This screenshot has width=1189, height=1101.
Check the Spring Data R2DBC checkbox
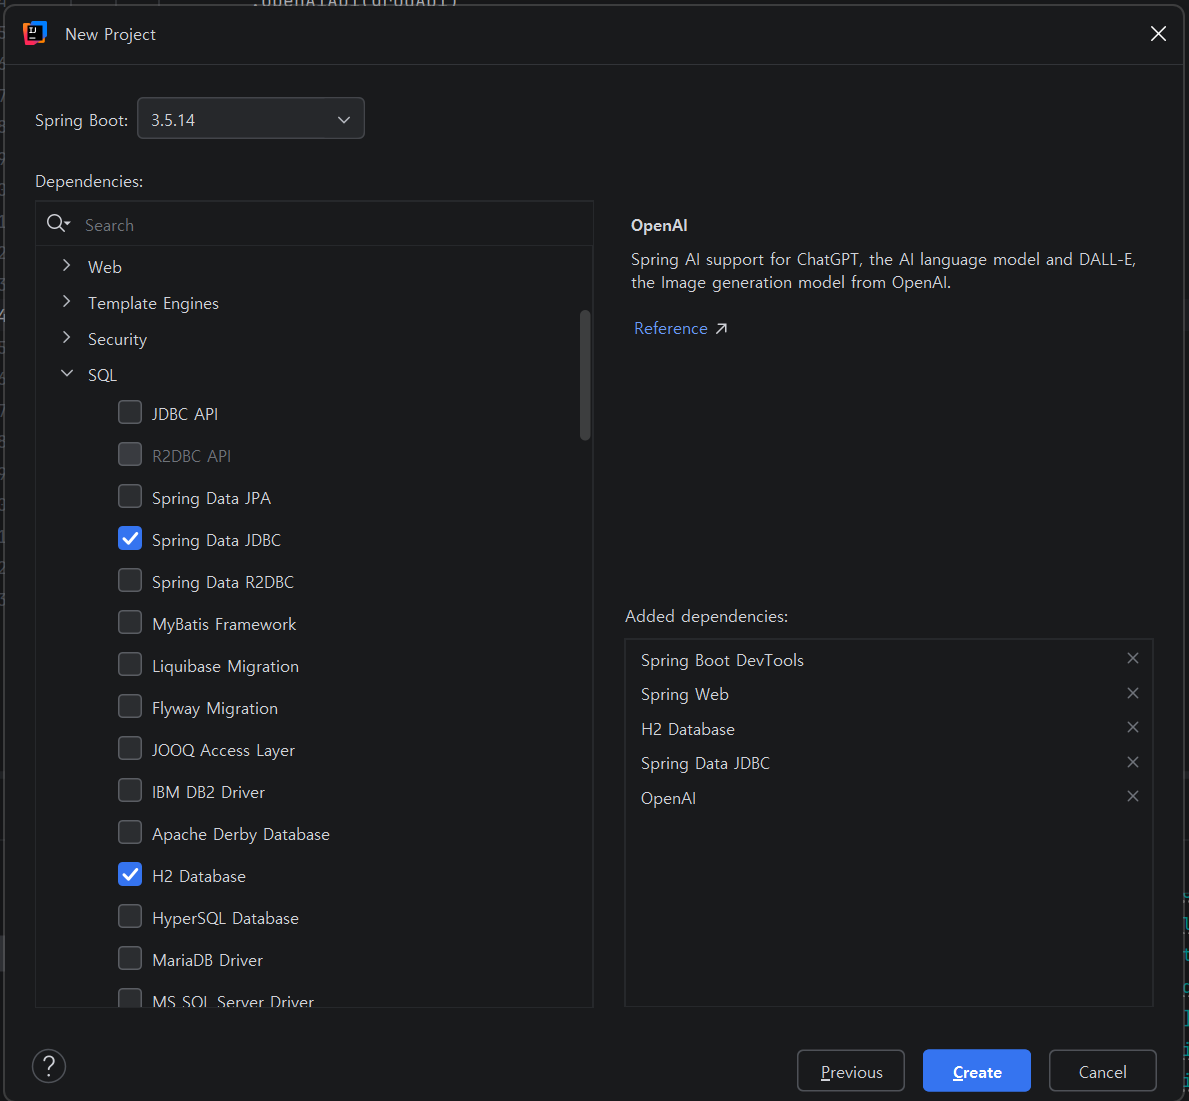tap(130, 581)
